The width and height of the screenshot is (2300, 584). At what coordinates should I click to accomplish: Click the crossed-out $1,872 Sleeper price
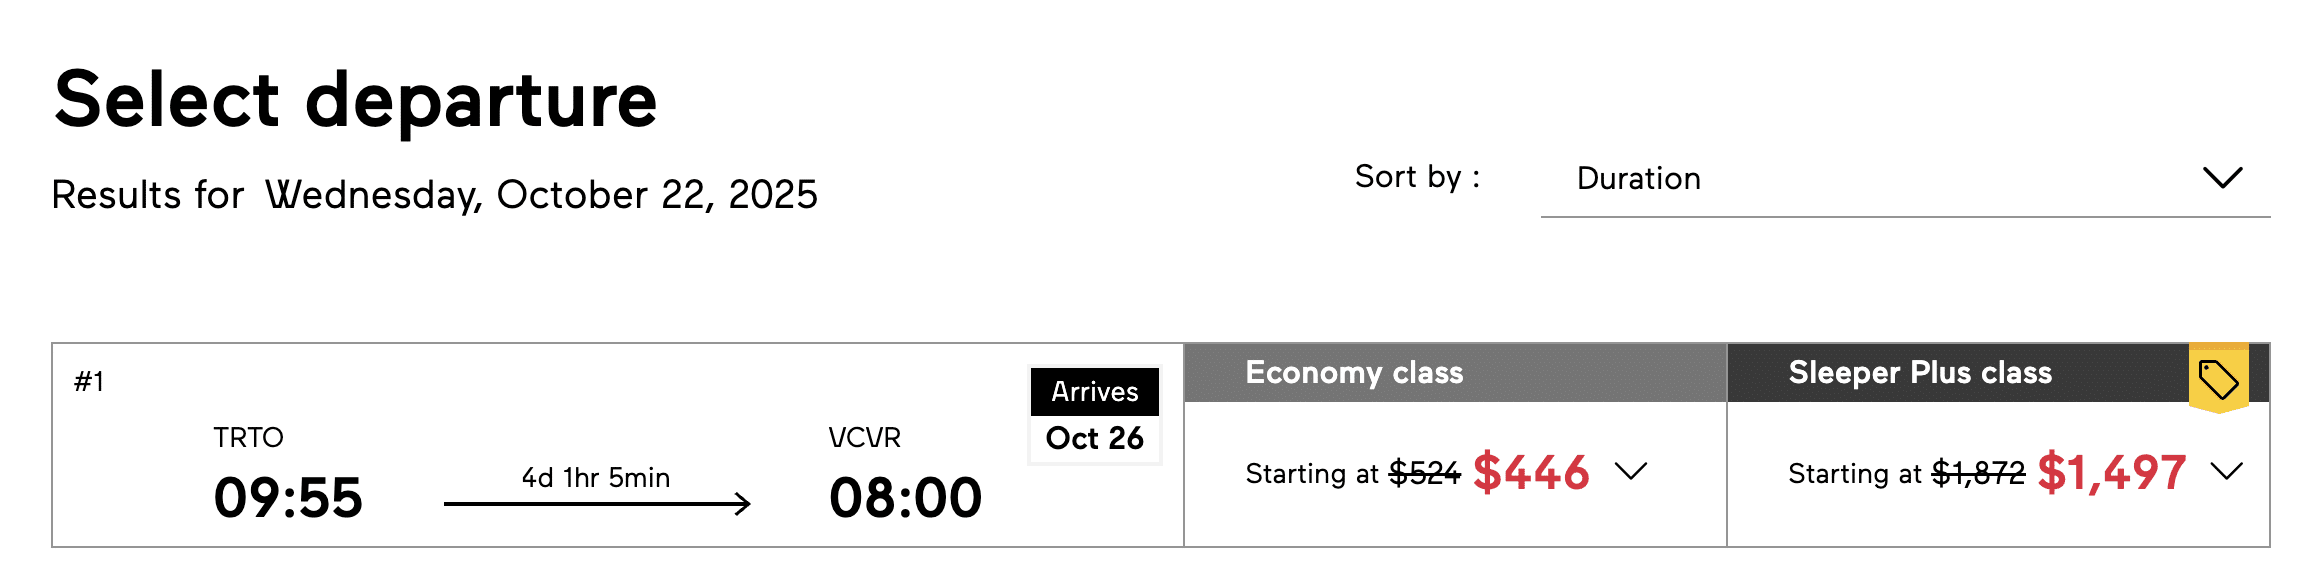point(1977,473)
